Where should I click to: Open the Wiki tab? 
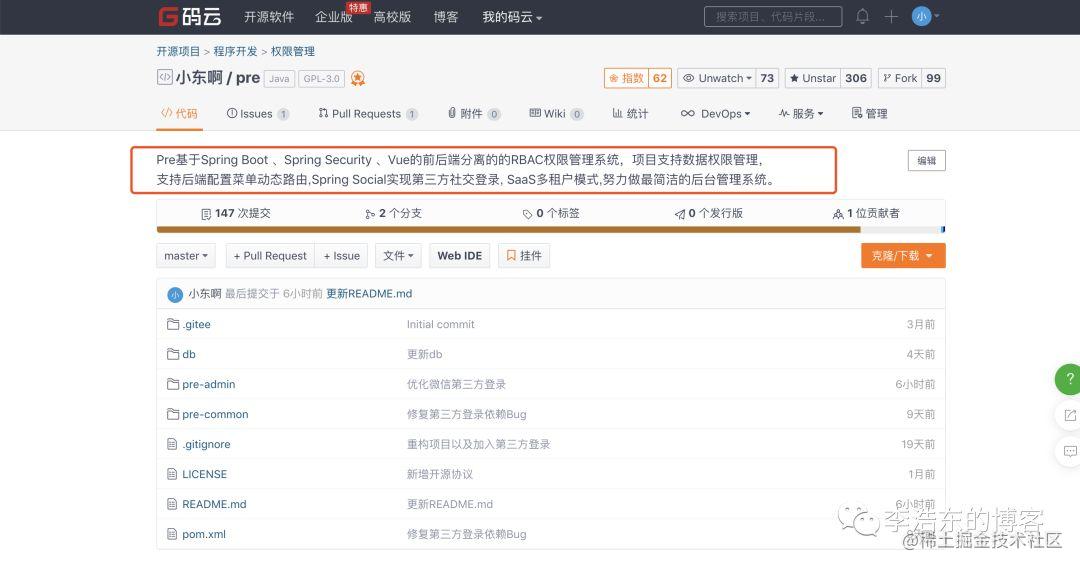(x=556, y=114)
